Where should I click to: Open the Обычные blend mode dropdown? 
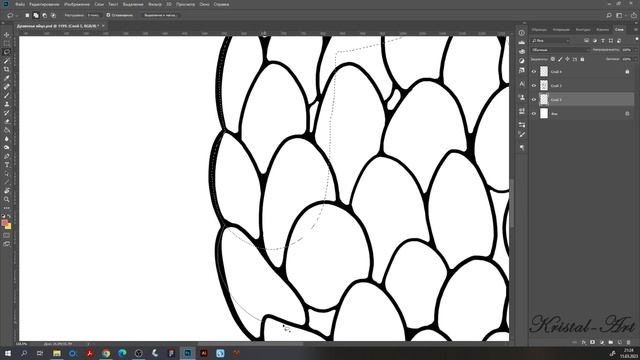coord(560,50)
